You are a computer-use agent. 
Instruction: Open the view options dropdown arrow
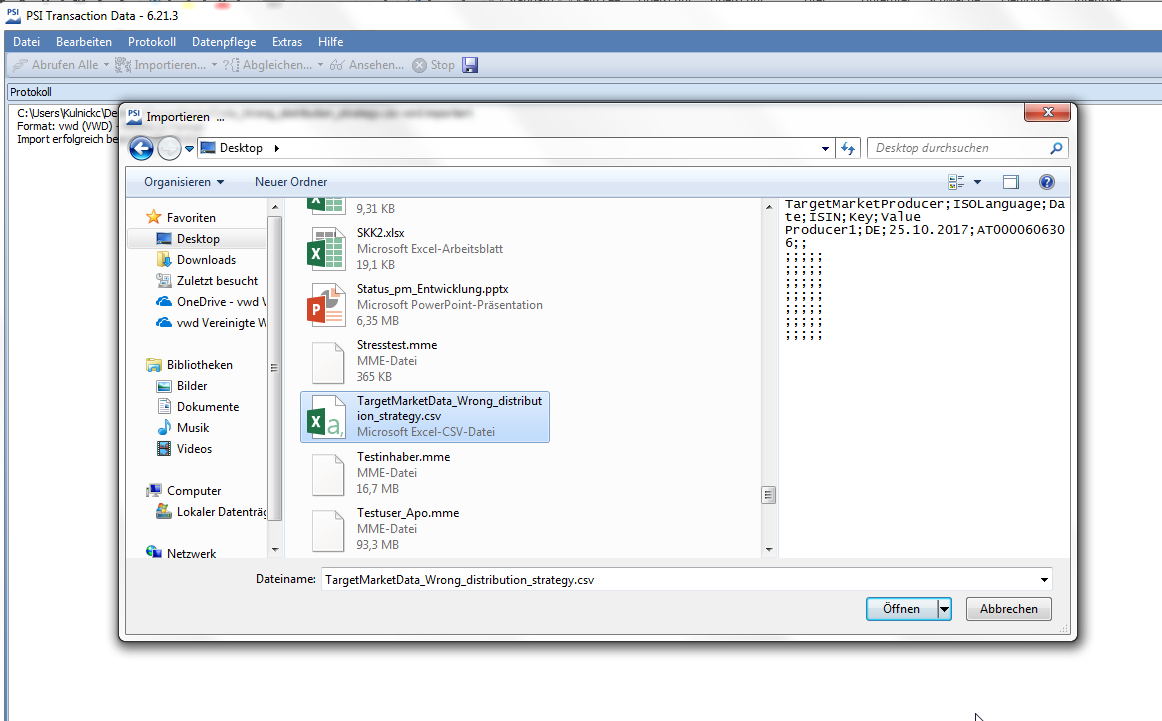pyautogui.click(x=977, y=182)
